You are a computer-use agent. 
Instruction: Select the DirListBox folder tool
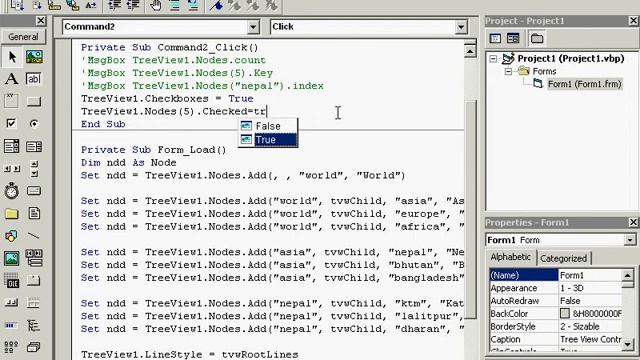[x=11, y=213]
